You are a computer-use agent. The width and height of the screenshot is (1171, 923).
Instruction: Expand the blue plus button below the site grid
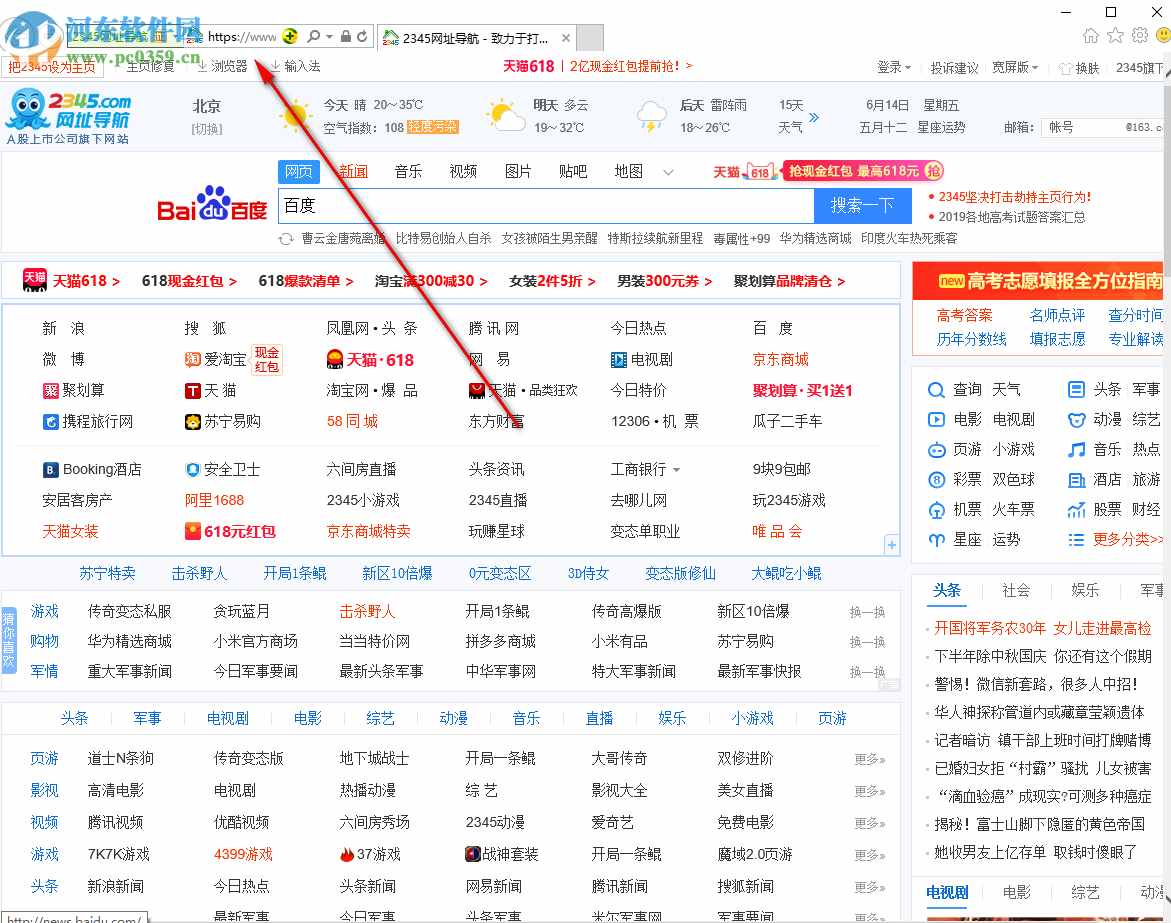(x=890, y=545)
